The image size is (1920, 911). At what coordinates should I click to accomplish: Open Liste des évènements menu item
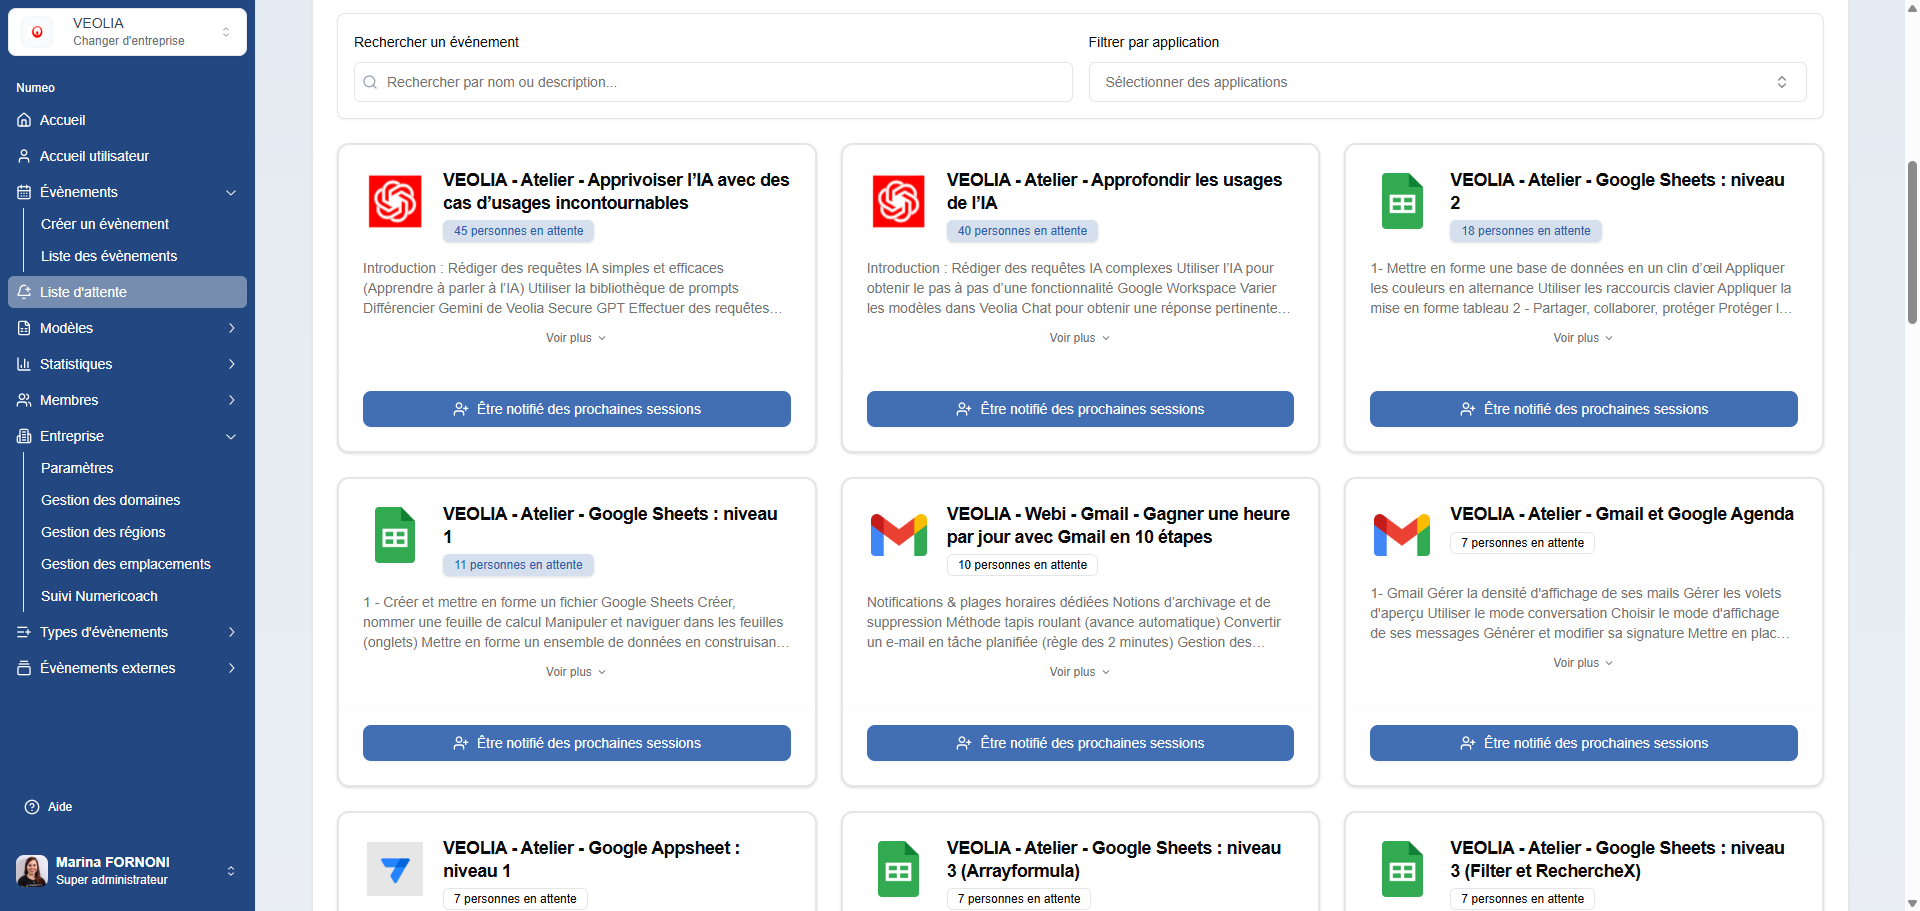(109, 256)
